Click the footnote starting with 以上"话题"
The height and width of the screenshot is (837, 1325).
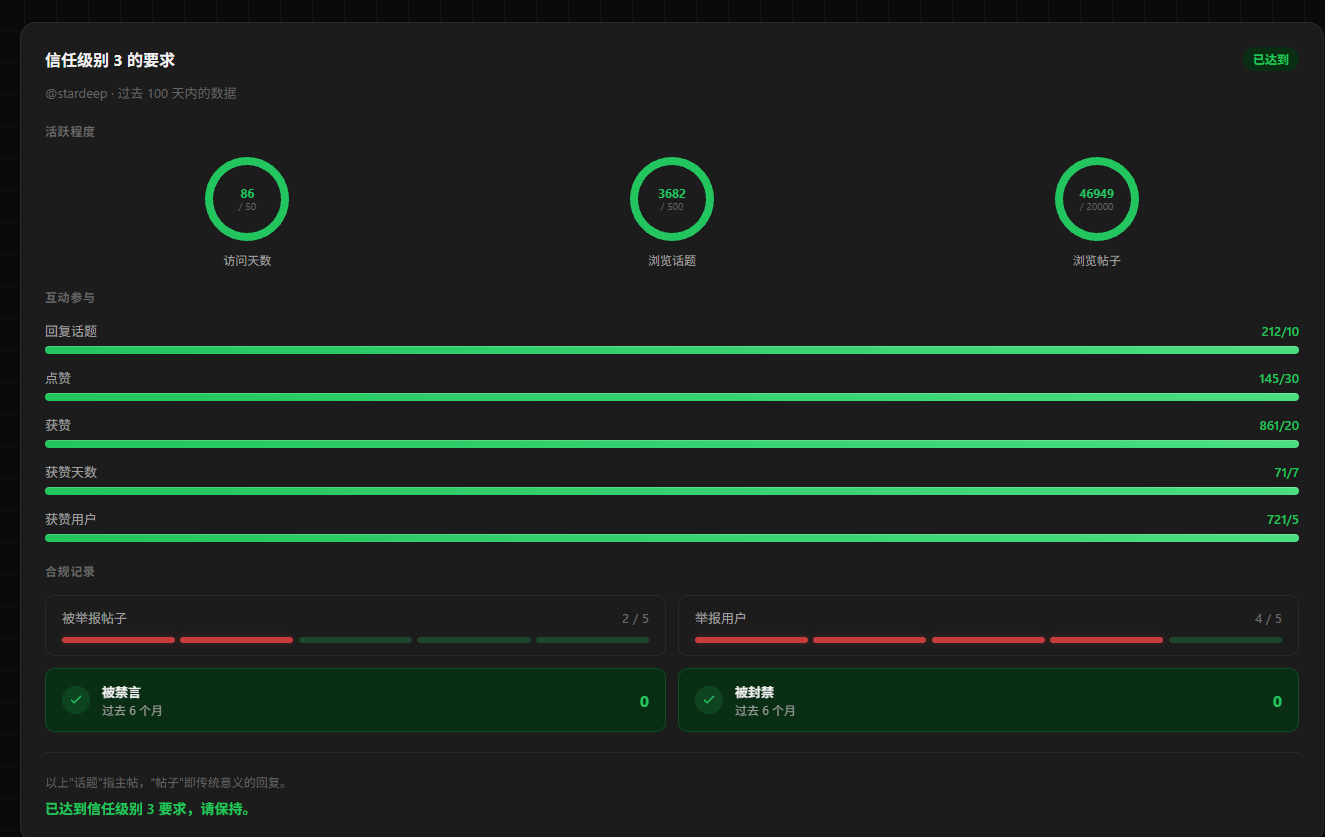pyautogui.click(x=168, y=783)
